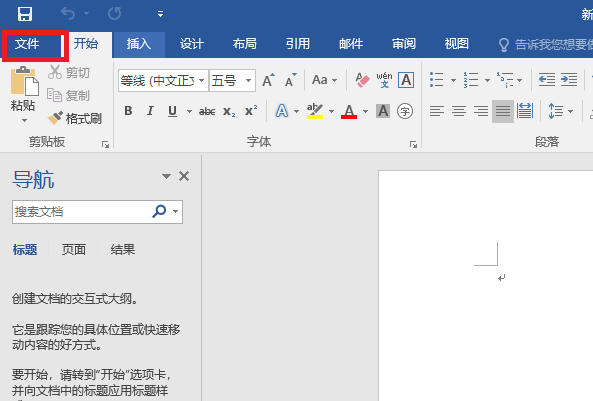Toggle Justify alignment
The image size is (593, 401).
click(503, 111)
